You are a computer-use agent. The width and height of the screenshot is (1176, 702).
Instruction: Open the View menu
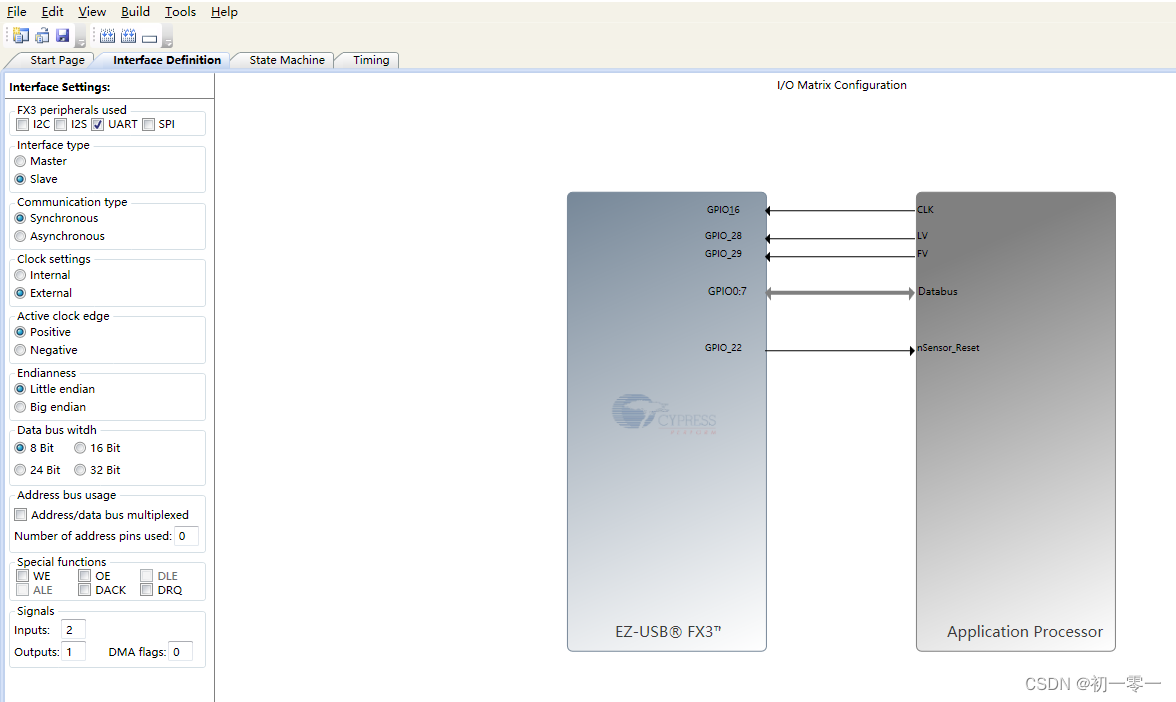click(92, 11)
